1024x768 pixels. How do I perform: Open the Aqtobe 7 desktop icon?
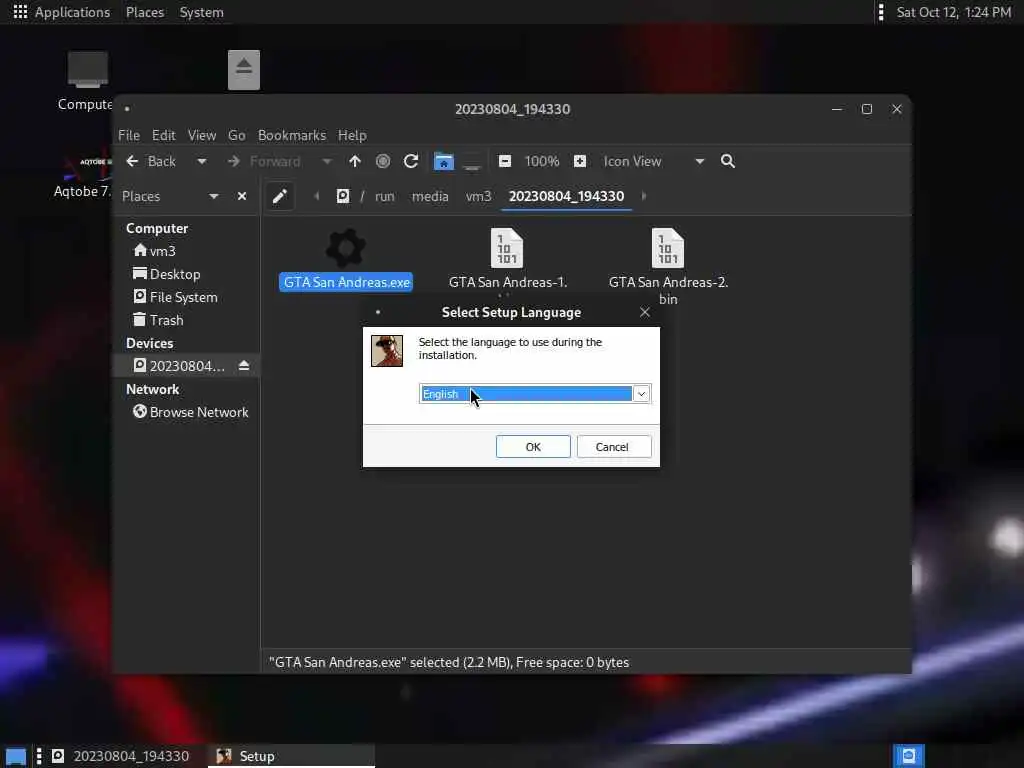85,175
